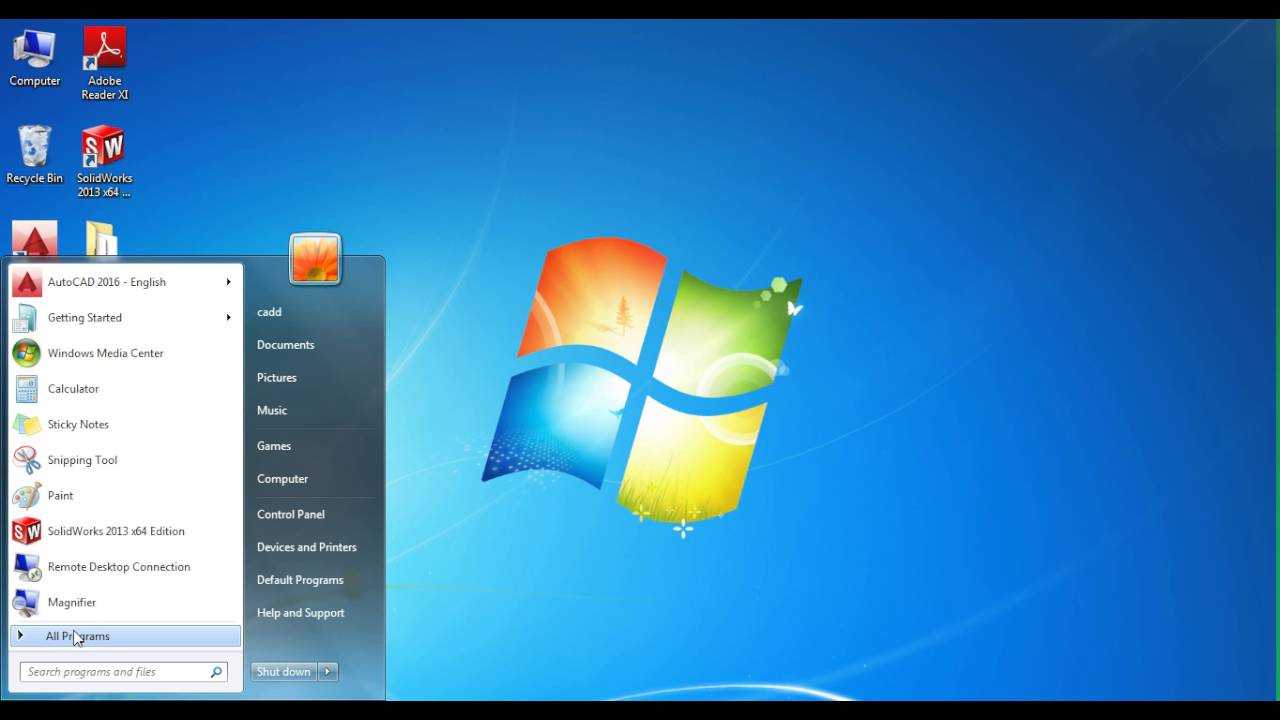Launch Magnifier entry
1280x720 pixels.
click(x=125, y=602)
